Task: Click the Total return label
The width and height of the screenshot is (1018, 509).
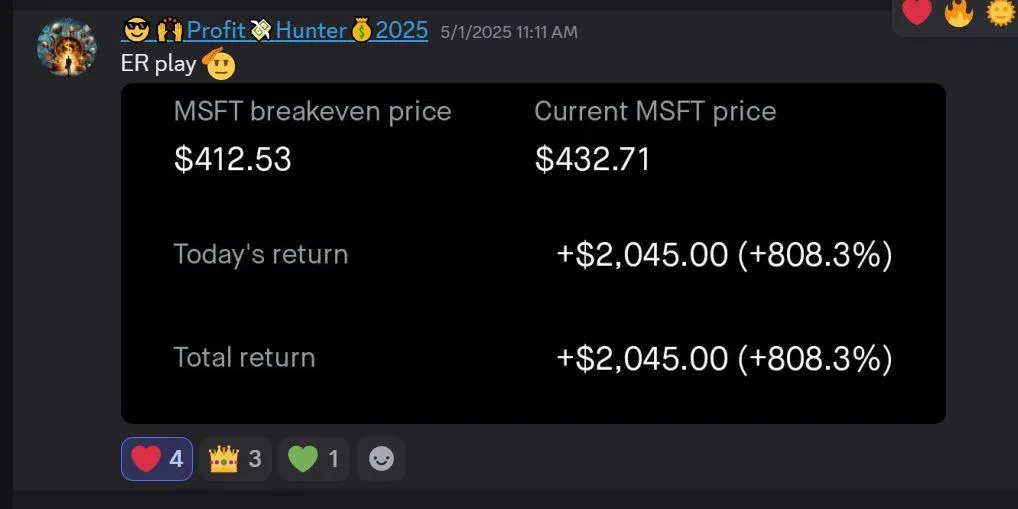Action: point(244,357)
